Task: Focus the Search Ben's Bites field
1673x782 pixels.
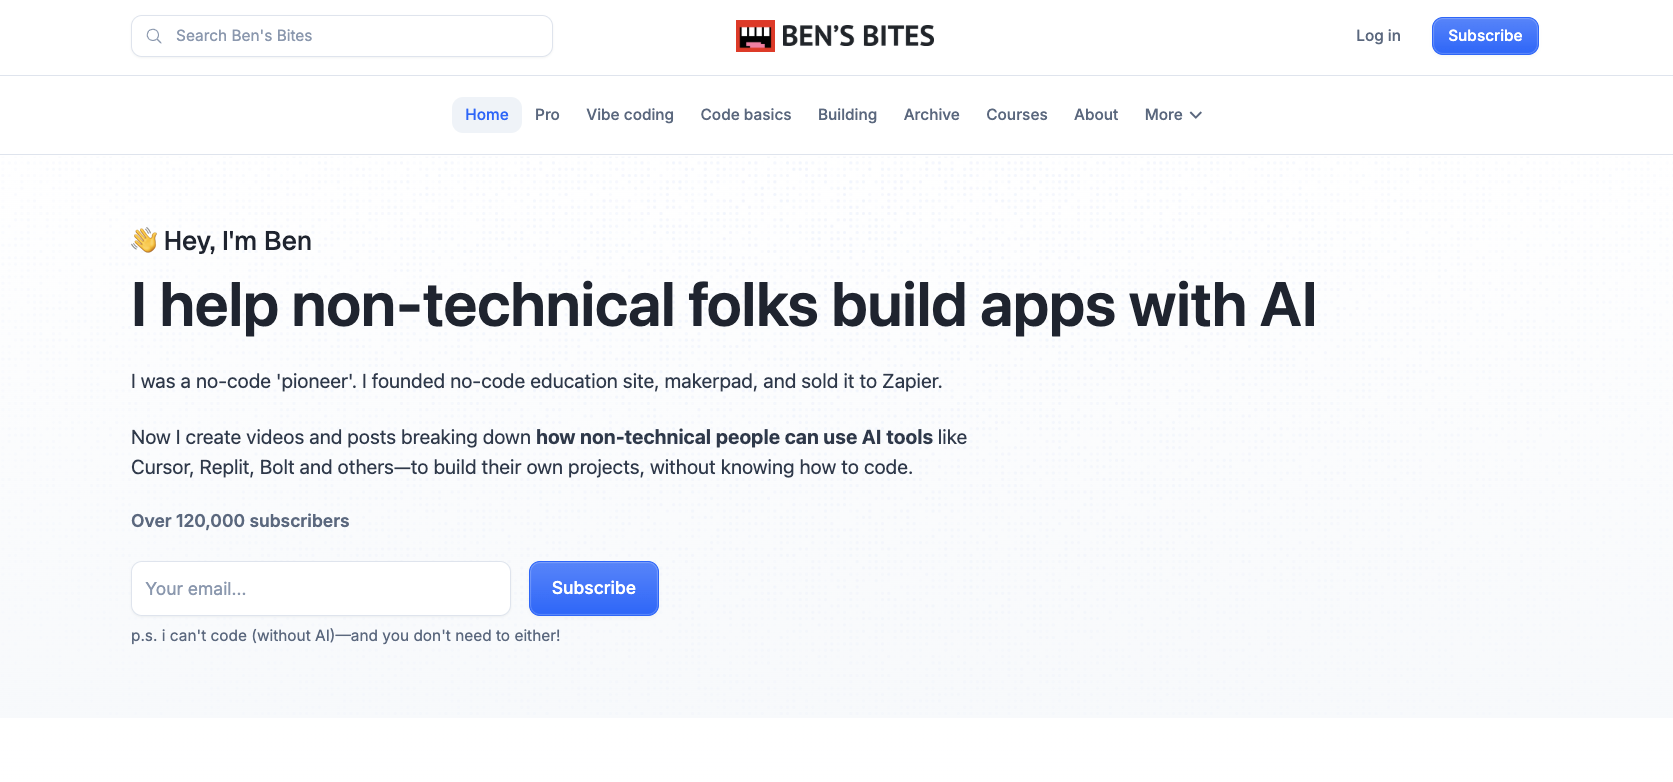Action: tap(342, 36)
